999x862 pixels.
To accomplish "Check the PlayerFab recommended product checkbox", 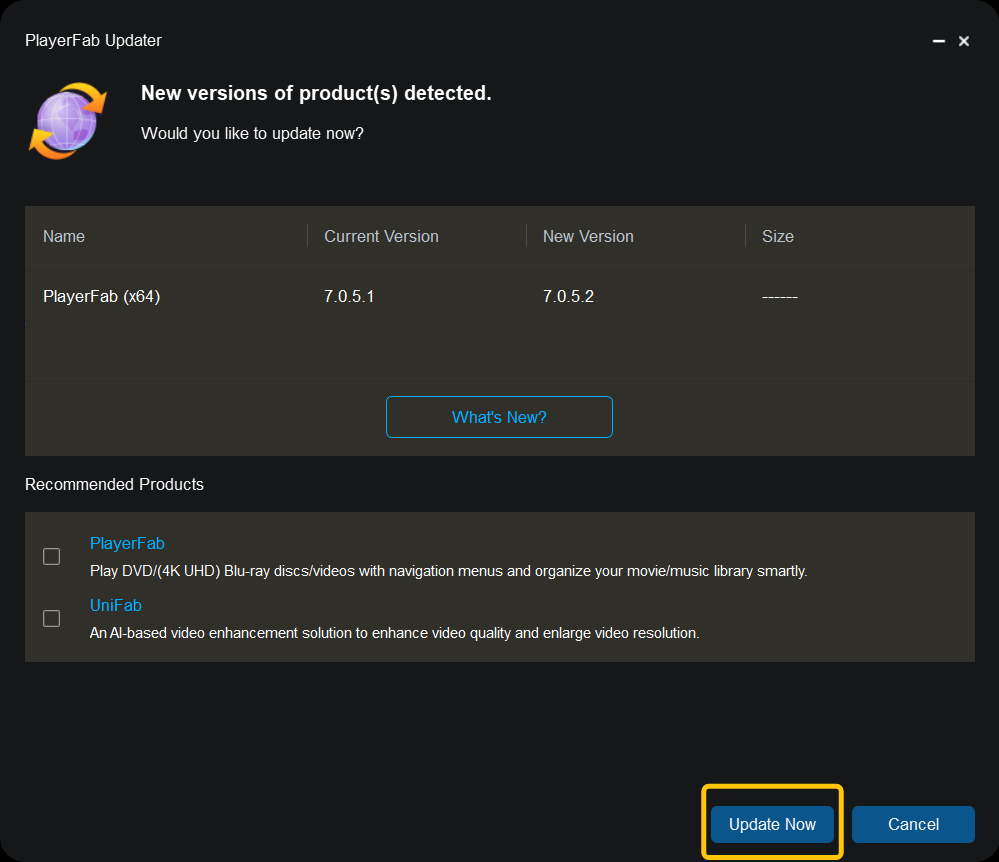I will tap(52, 556).
